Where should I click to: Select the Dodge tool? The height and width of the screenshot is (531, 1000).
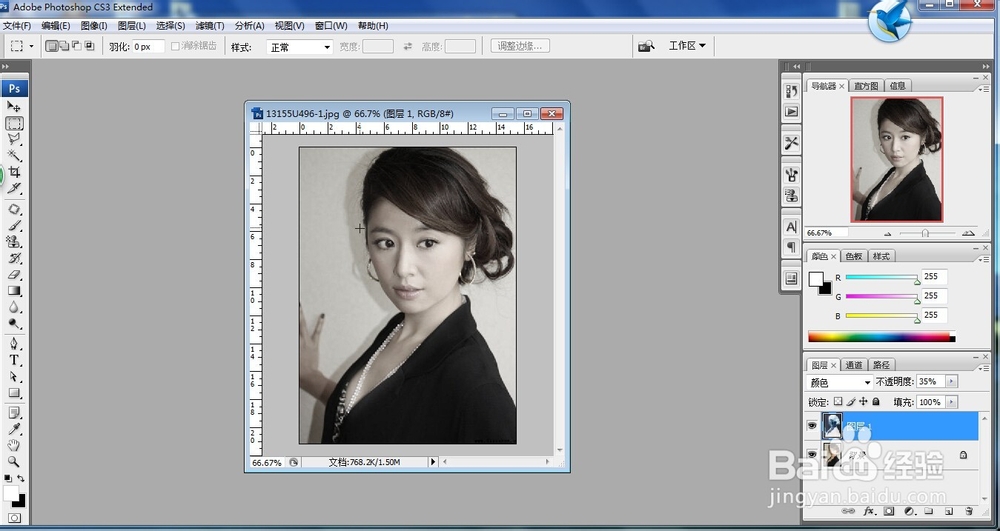click(x=14, y=324)
